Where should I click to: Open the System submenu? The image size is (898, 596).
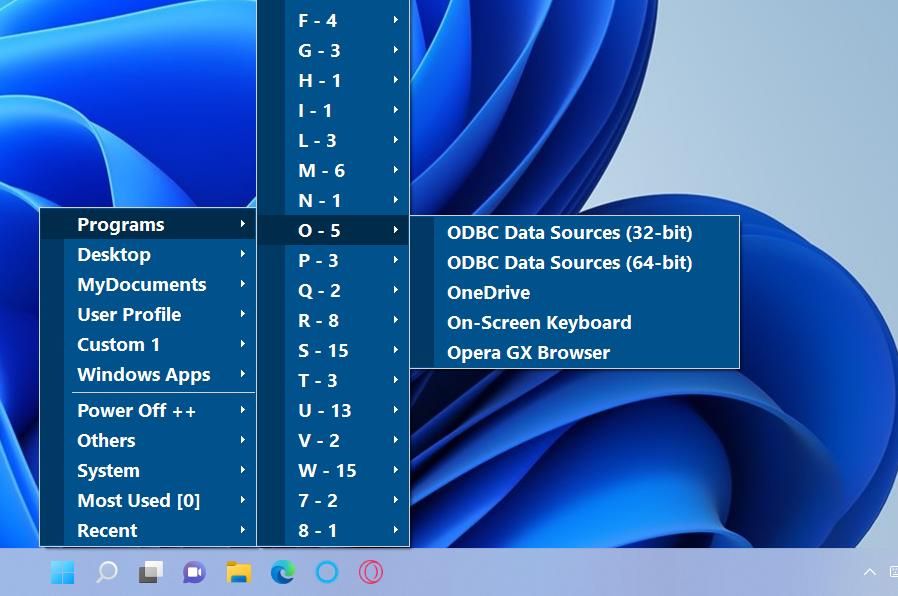click(148, 470)
